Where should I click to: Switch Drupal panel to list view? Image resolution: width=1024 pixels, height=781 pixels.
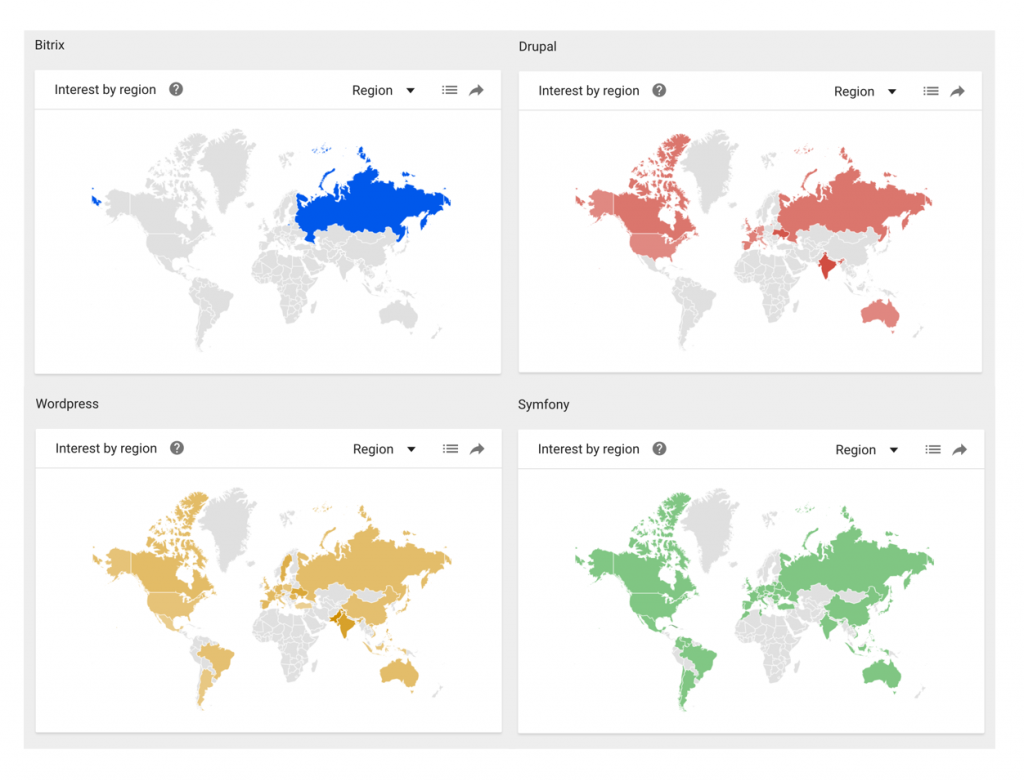pyautogui.click(x=931, y=91)
